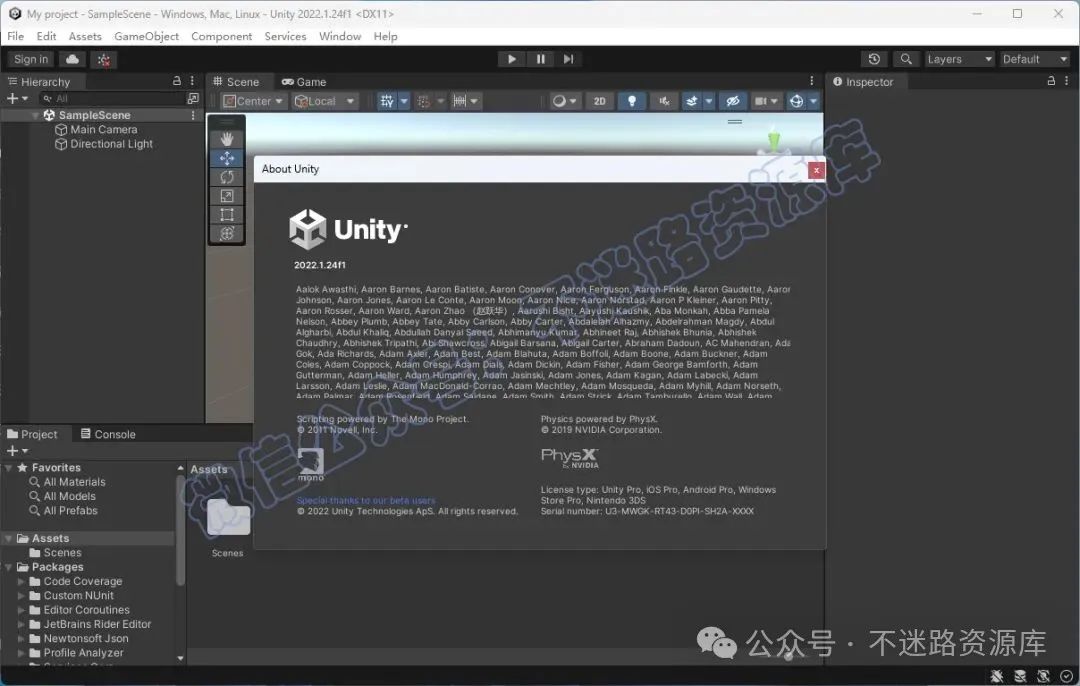Switch to the Game tab
1080x686 pixels.
click(304, 81)
